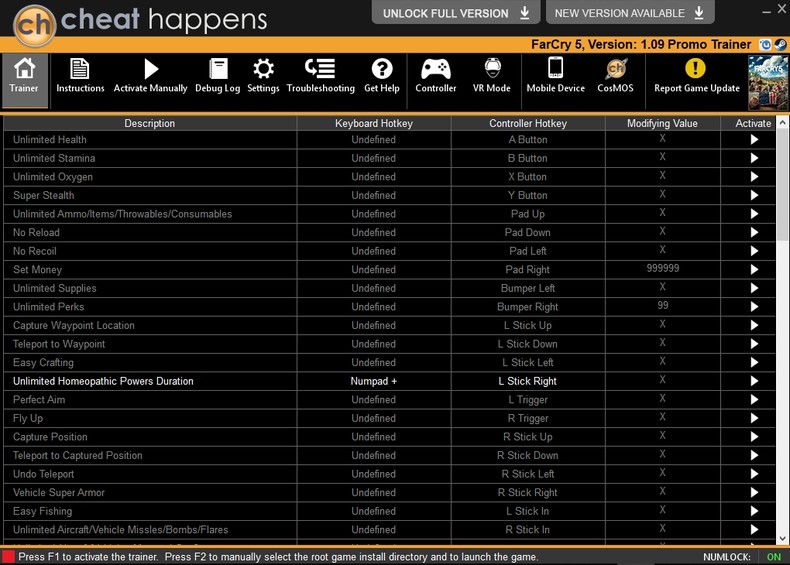Select the Set Money value 999999
790x565 pixels.
point(663,269)
